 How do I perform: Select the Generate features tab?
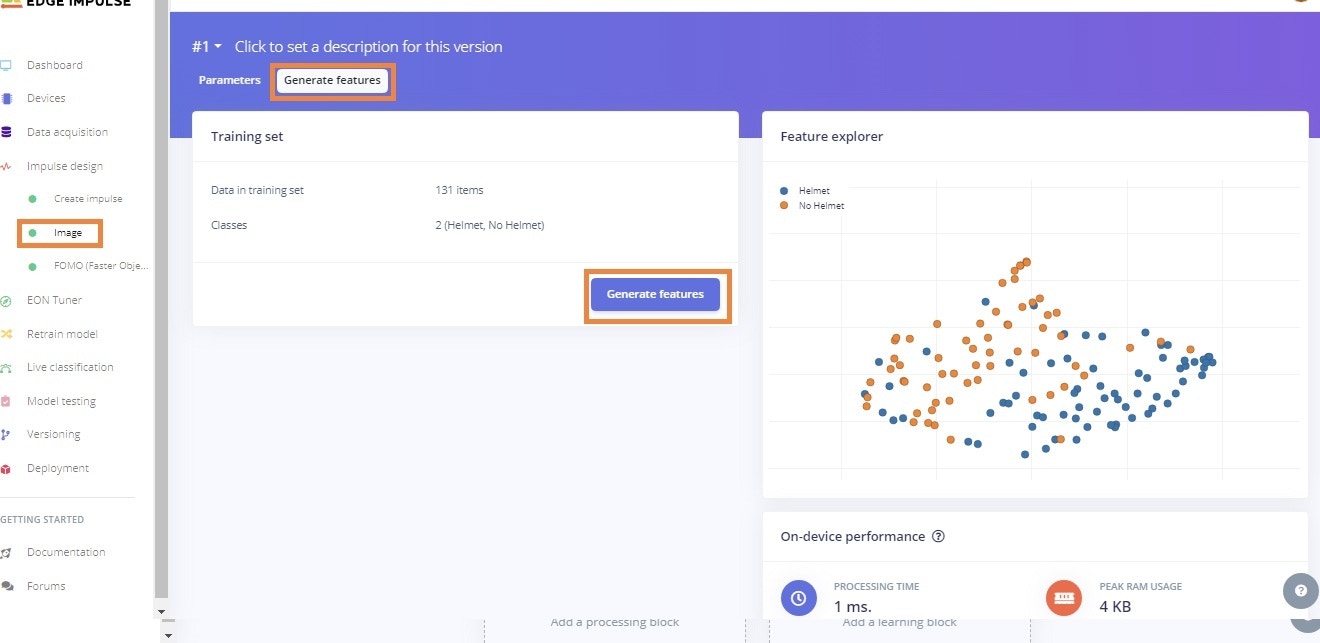332,80
